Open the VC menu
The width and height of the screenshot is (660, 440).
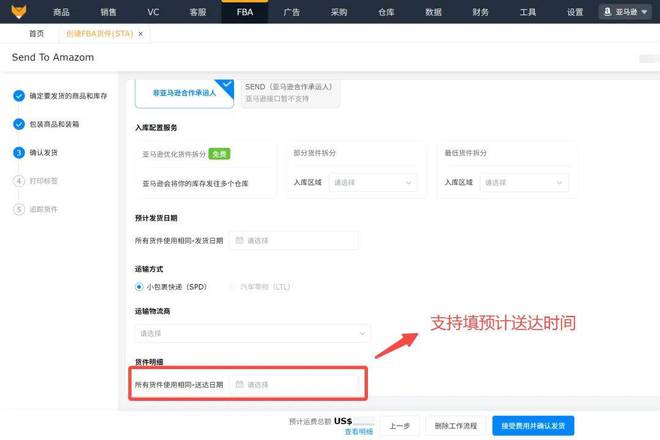[153, 12]
